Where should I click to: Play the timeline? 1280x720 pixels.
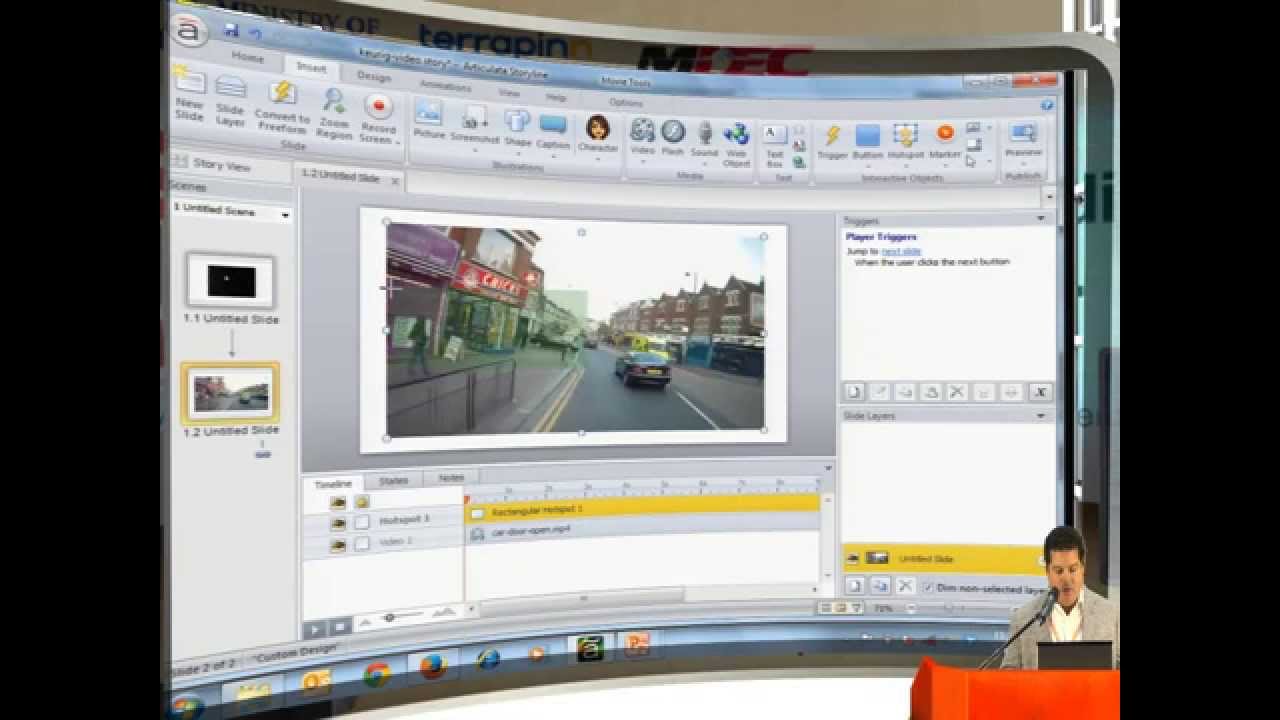pos(315,628)
